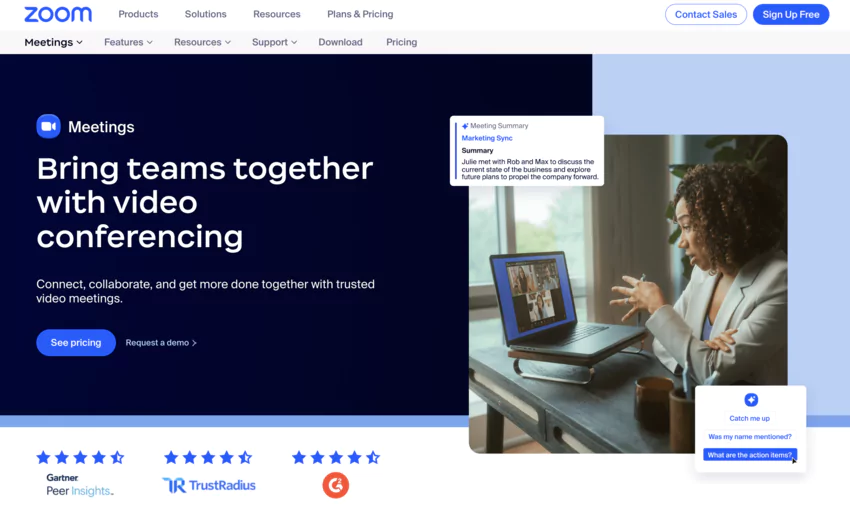Click the Meetings camera icon
The height and width of the screenshot is (518, 850).
click(x=49, y=126)
